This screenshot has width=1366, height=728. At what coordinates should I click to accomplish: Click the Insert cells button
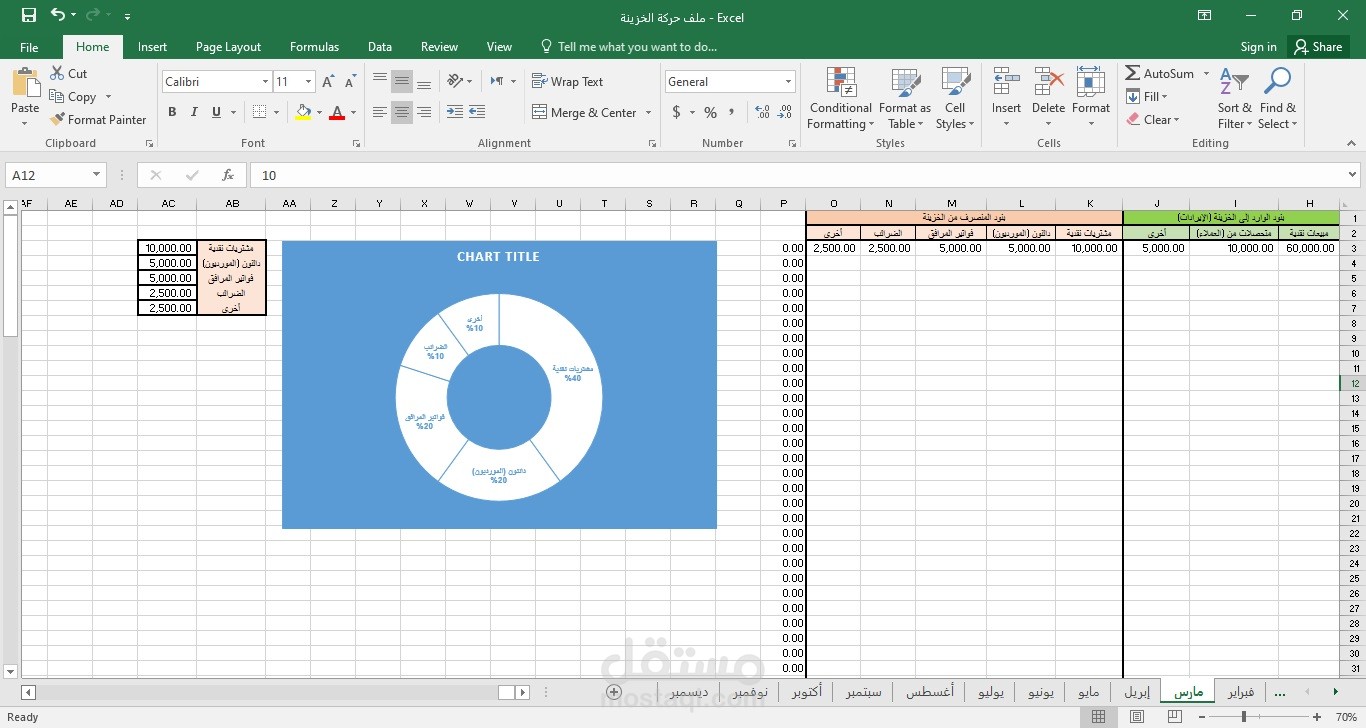click(1006, 98)
